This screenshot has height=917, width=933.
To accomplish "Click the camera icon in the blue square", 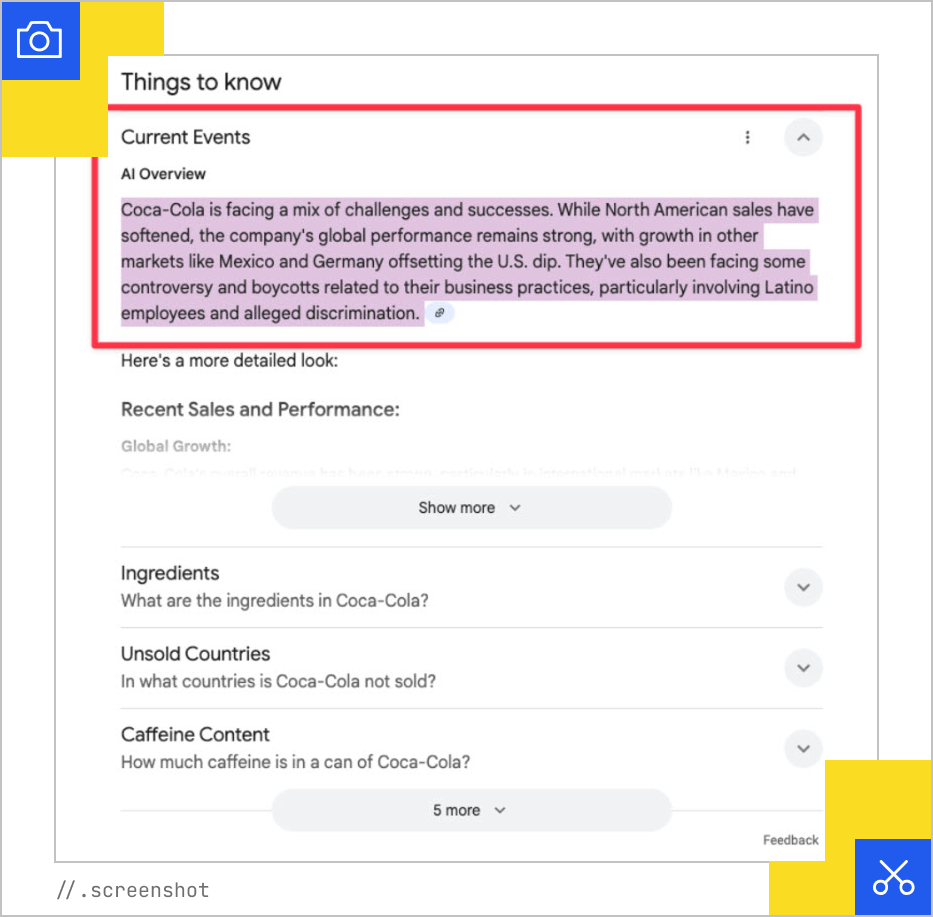I will (39, 40).
